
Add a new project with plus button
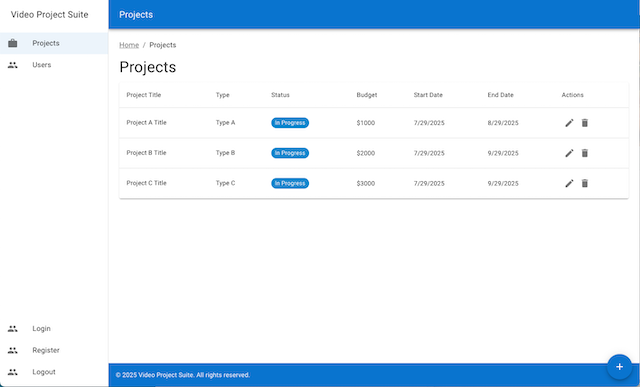coord(619,367)
